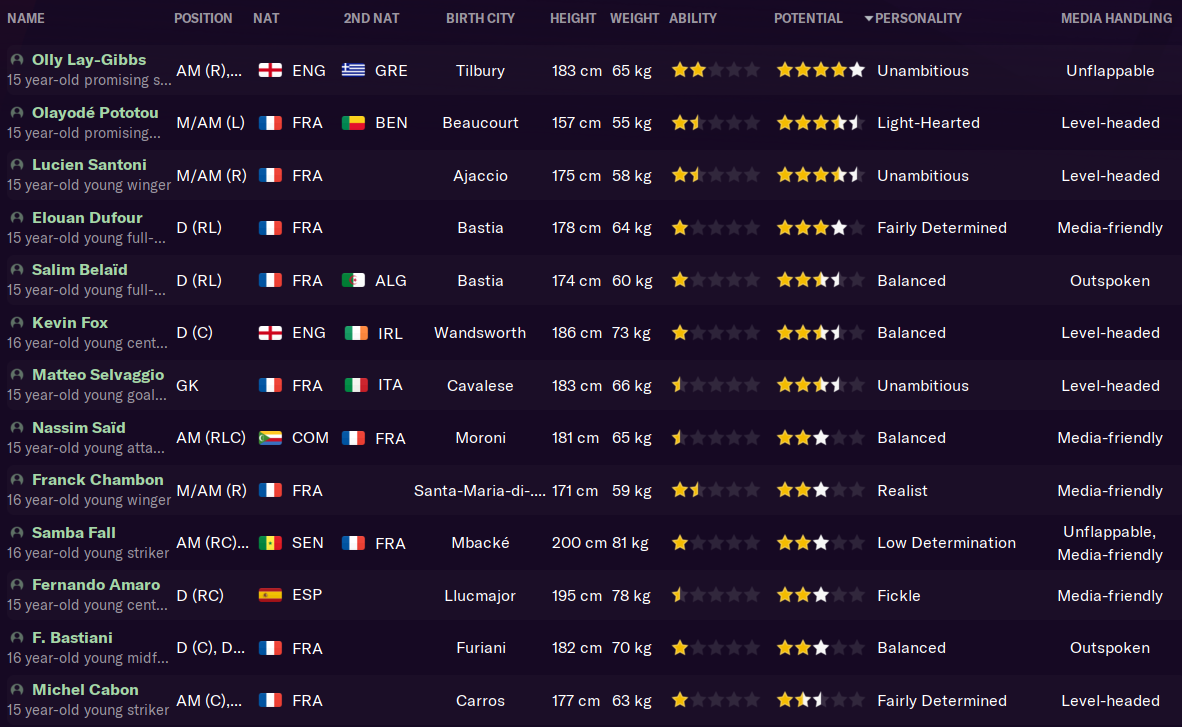This screenshot has width=1182, height=727.
Task: Click the Ireland flag in Kevin Fox's row
Action: coord(356,333)
